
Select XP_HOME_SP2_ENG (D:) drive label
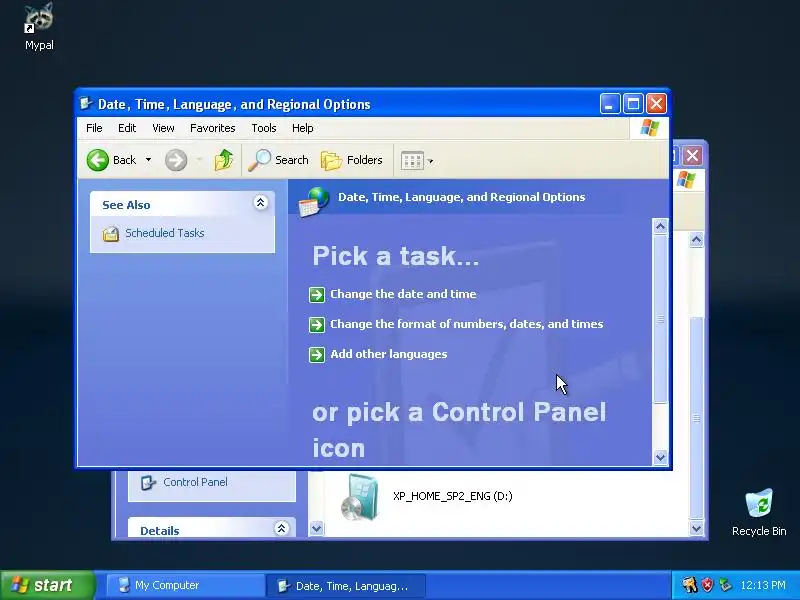453,496
